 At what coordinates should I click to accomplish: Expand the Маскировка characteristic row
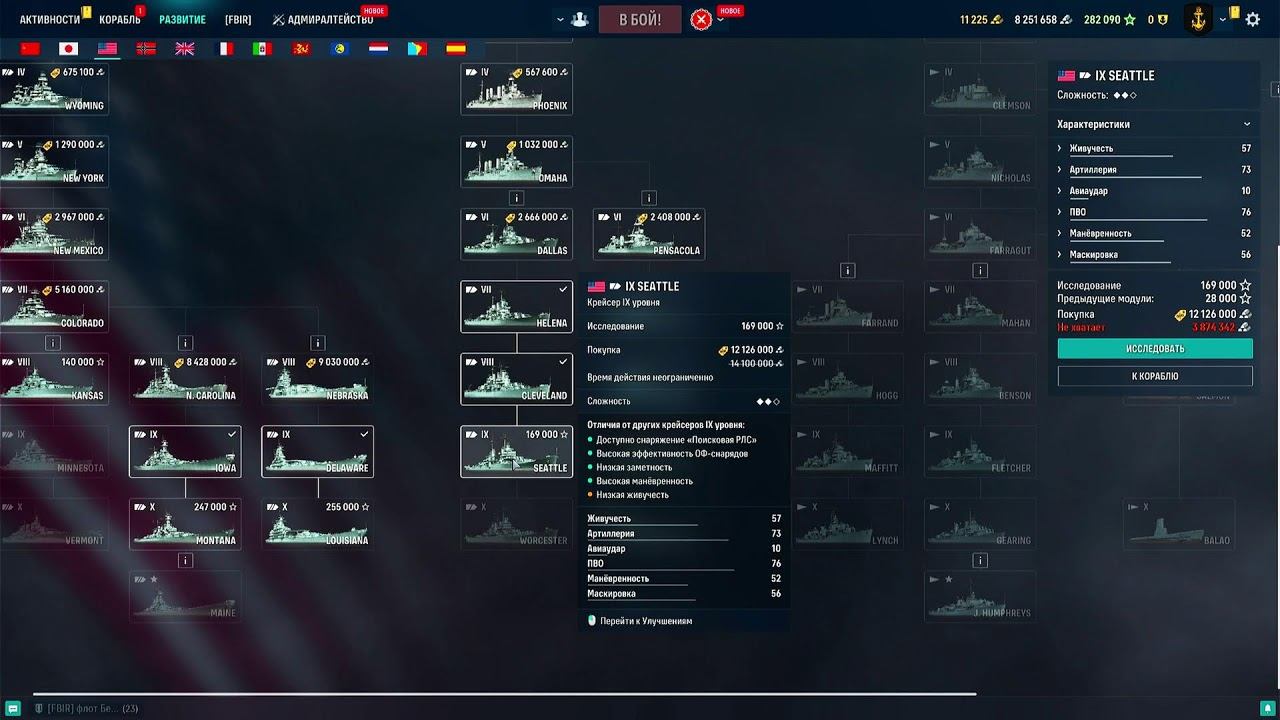[1155, 255]
